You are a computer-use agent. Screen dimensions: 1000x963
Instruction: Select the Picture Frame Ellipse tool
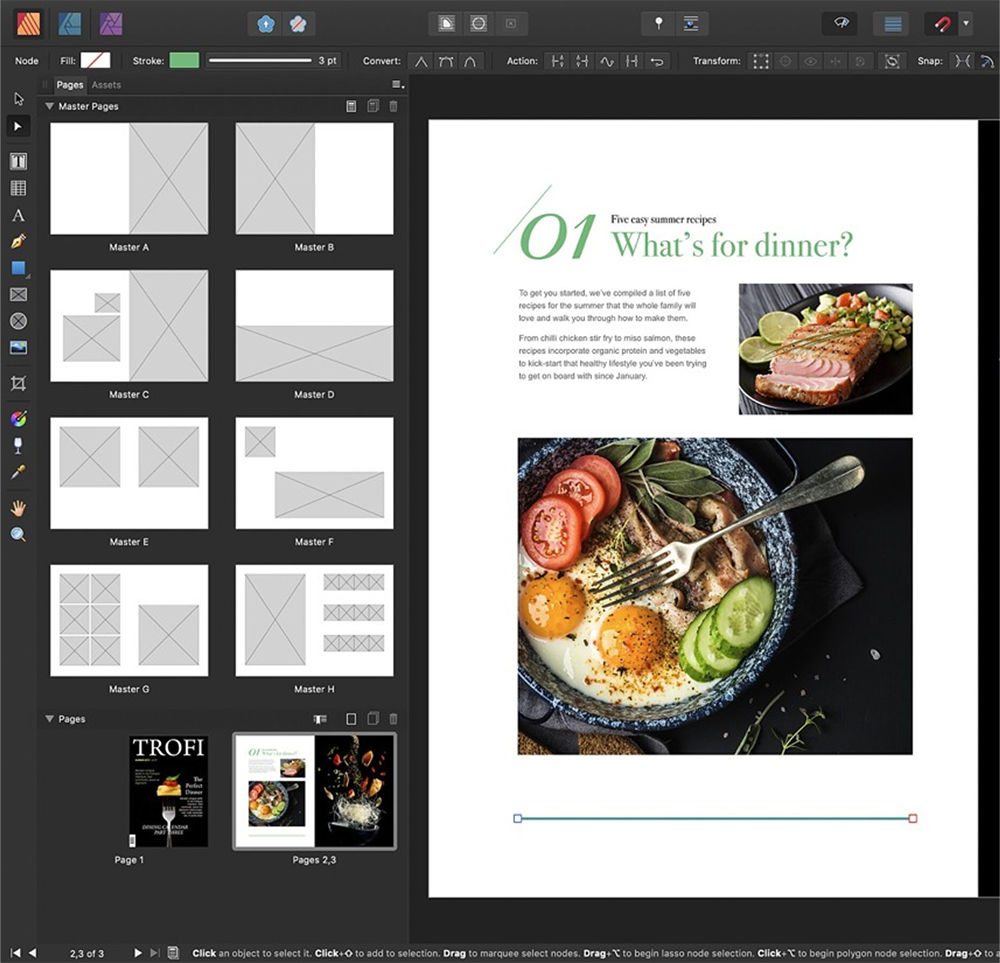click(x=18, y=321)
